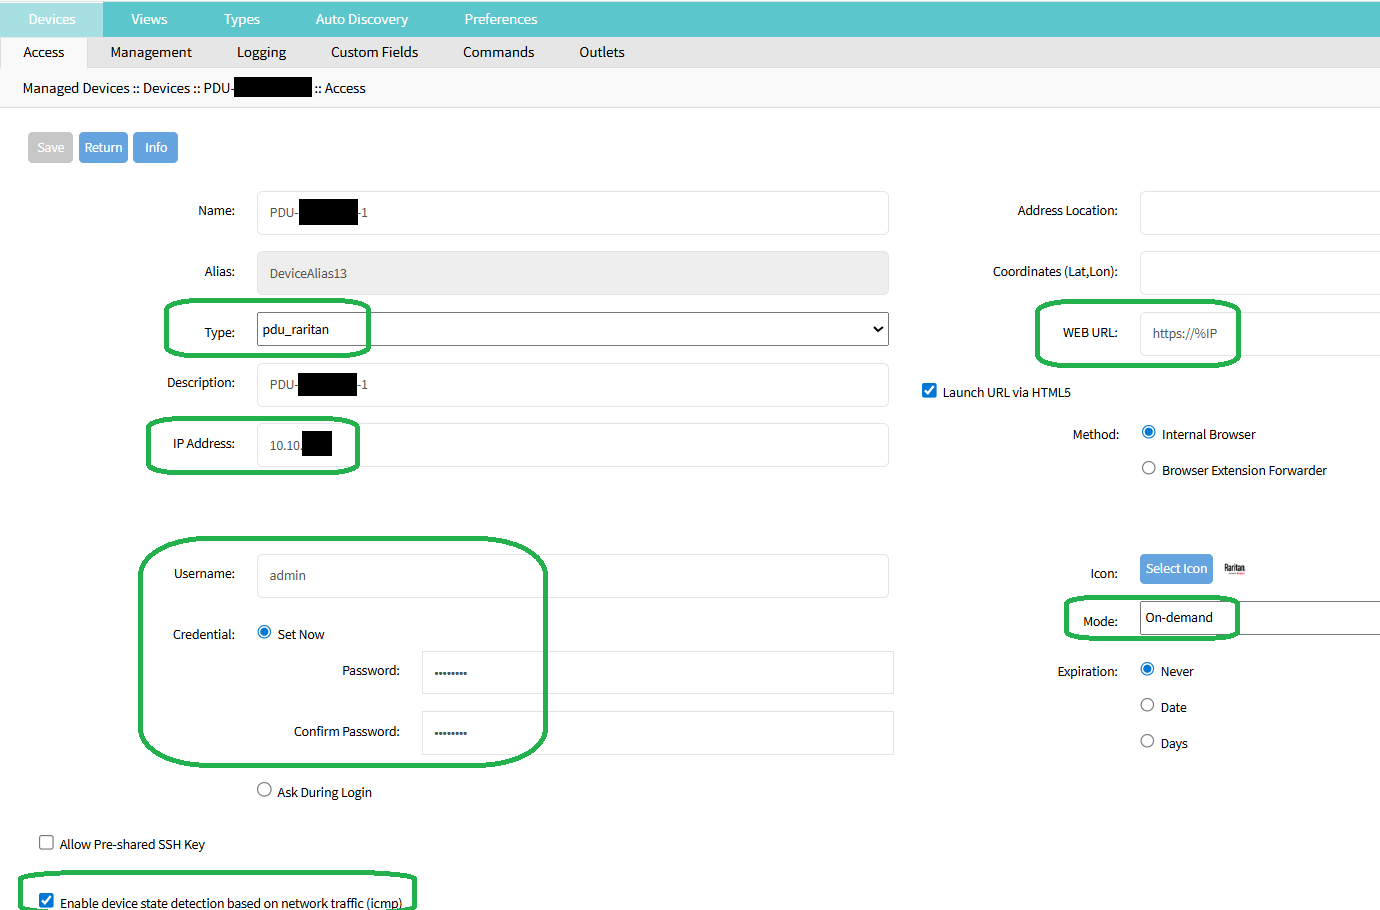Open the Preferences menu
The height and width of the screenshot is (910, 1380).
click(500, 19)
